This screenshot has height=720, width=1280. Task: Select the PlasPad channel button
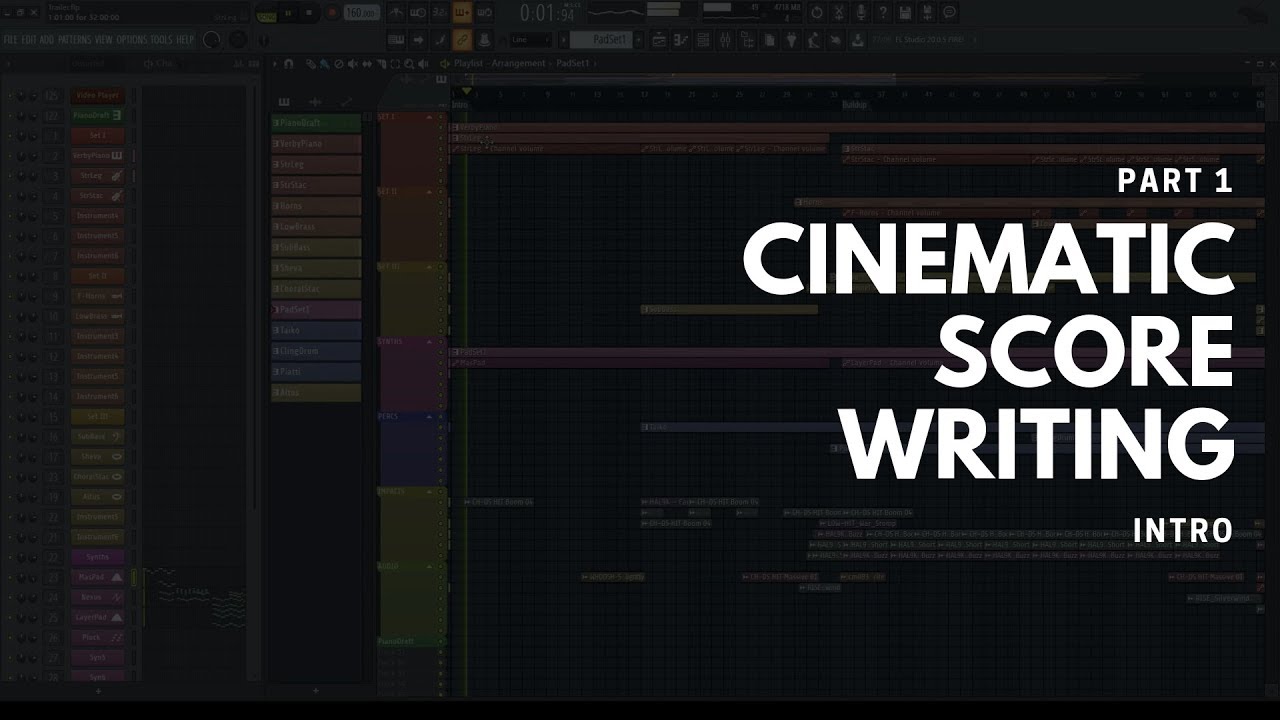click(98, 578)
